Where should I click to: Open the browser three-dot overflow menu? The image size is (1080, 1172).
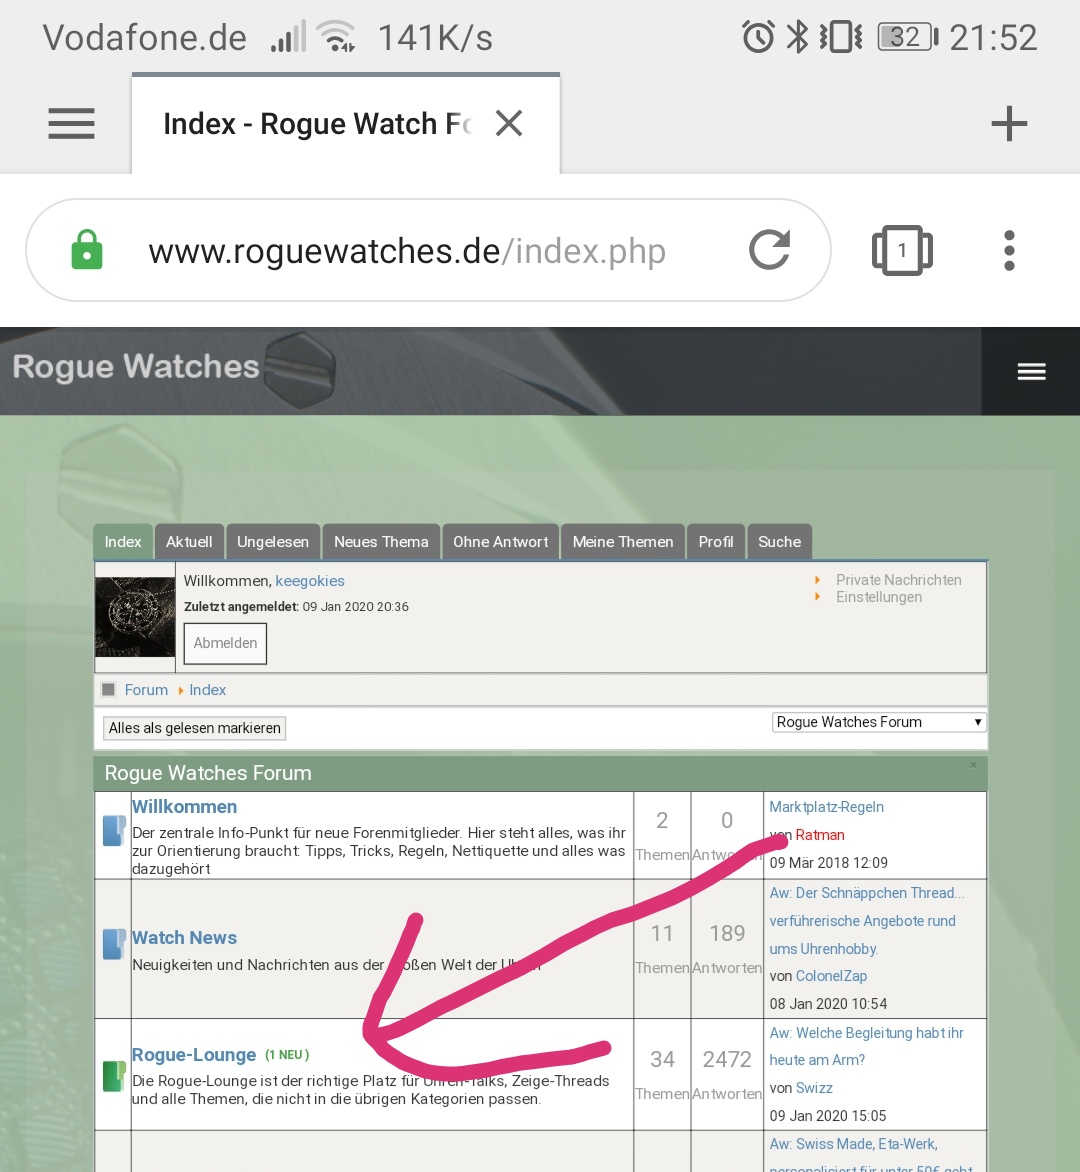tap(1009, 250)
